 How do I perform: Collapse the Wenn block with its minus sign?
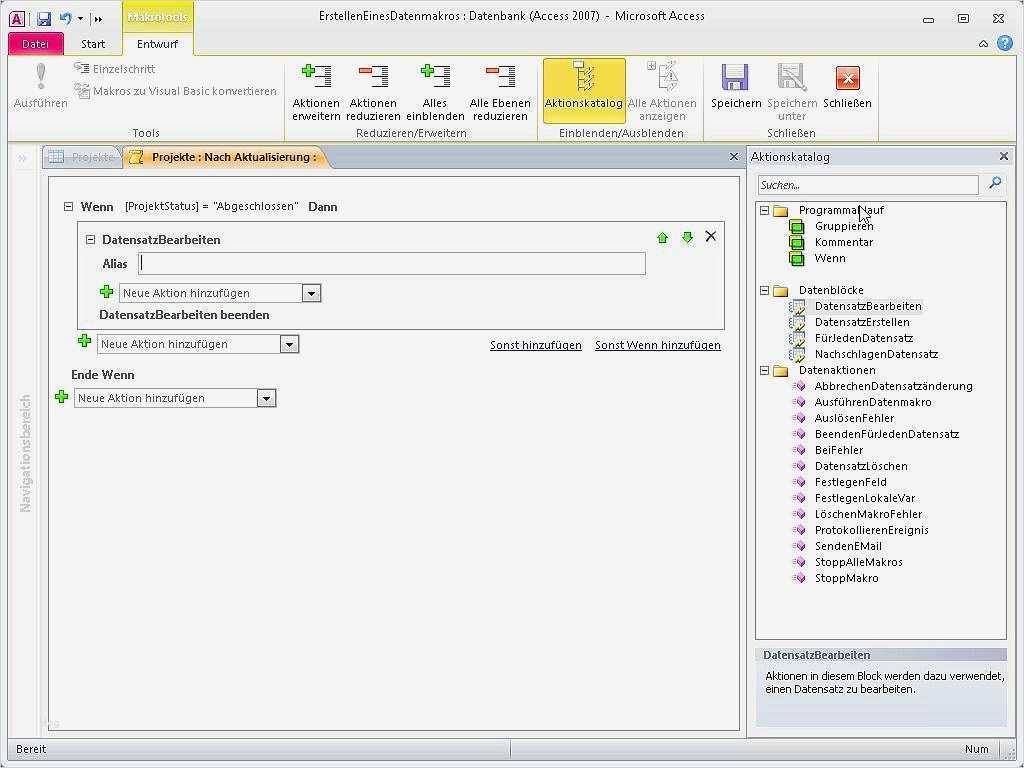coord(67,206)
